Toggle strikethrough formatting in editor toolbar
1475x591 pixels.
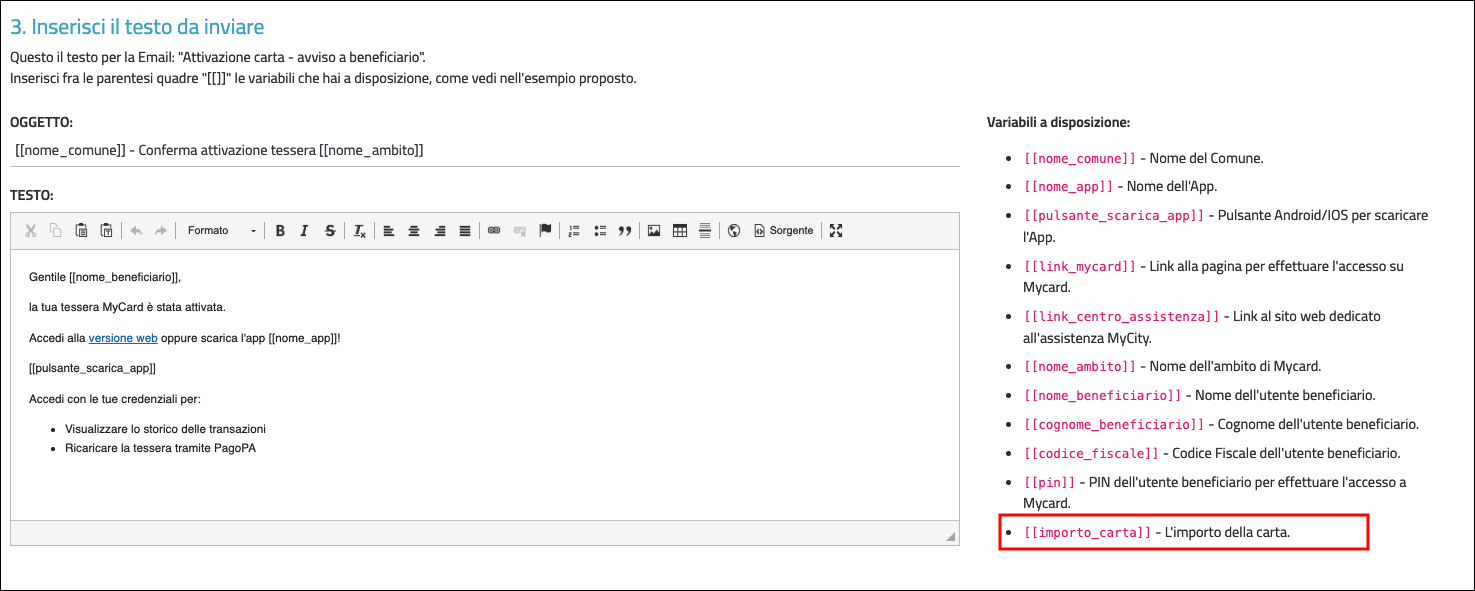pyautogui.click(x=330, y=231)
